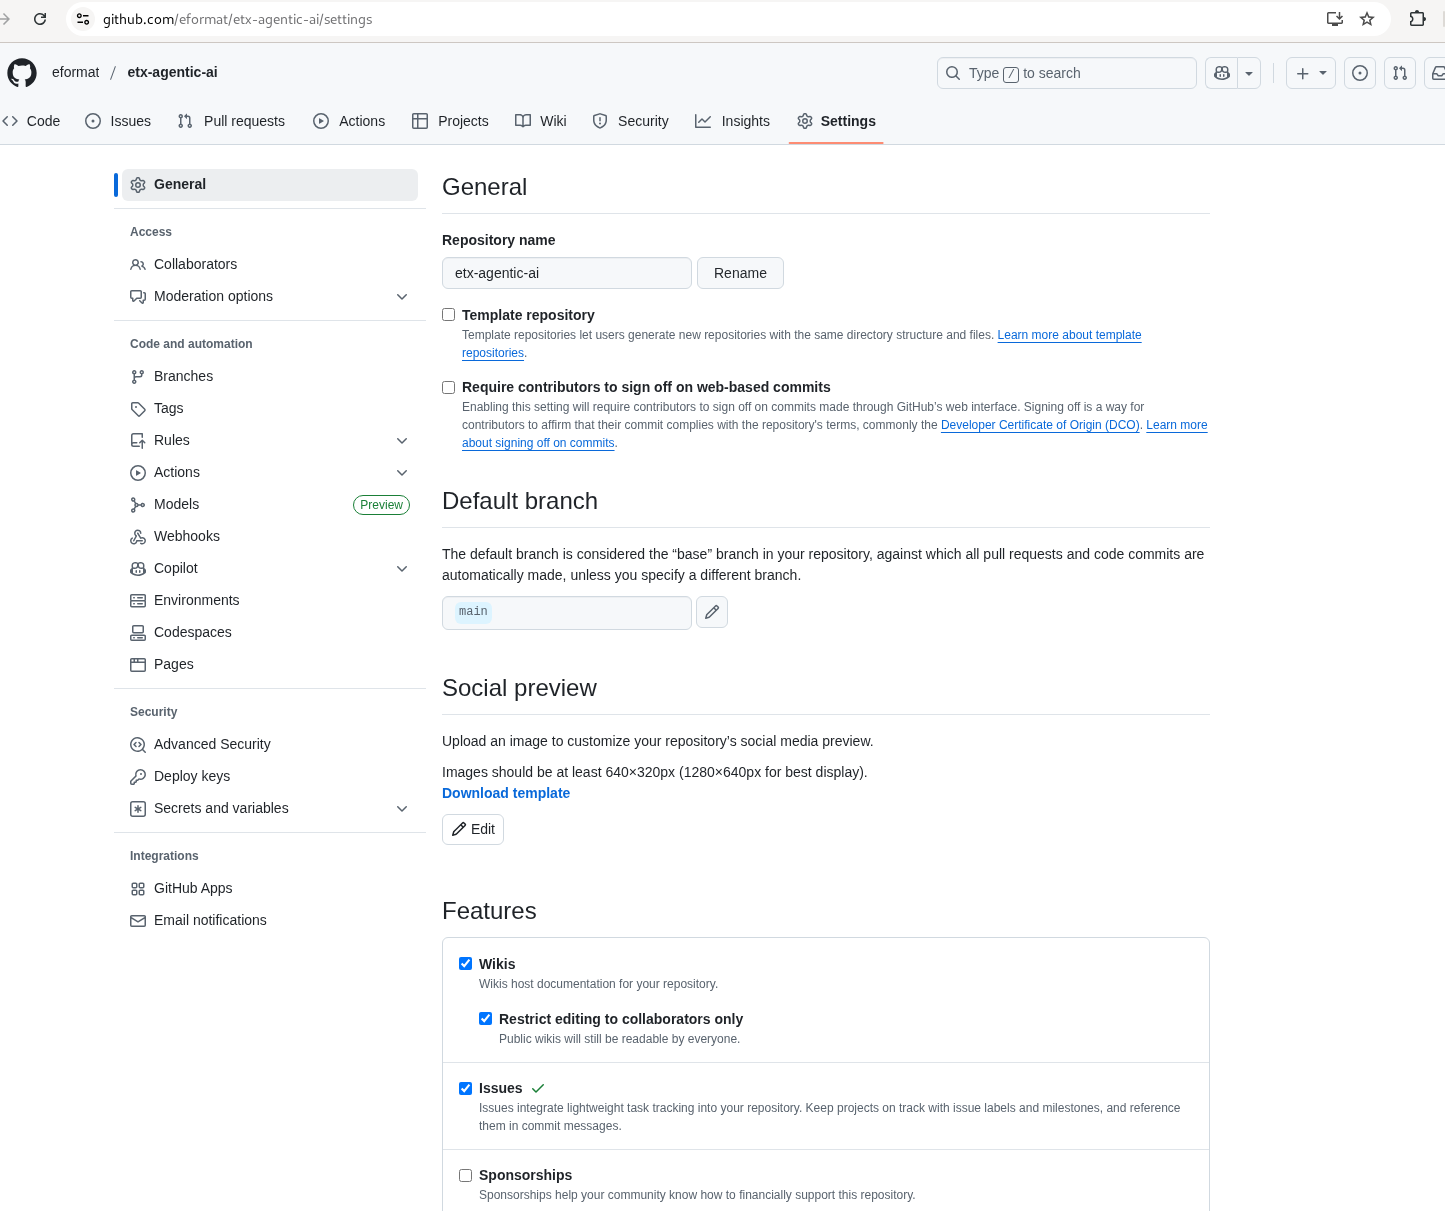Screen dimensions: 1445x1211
Task: Open the notifications inbox icon
Action: 1437,73
